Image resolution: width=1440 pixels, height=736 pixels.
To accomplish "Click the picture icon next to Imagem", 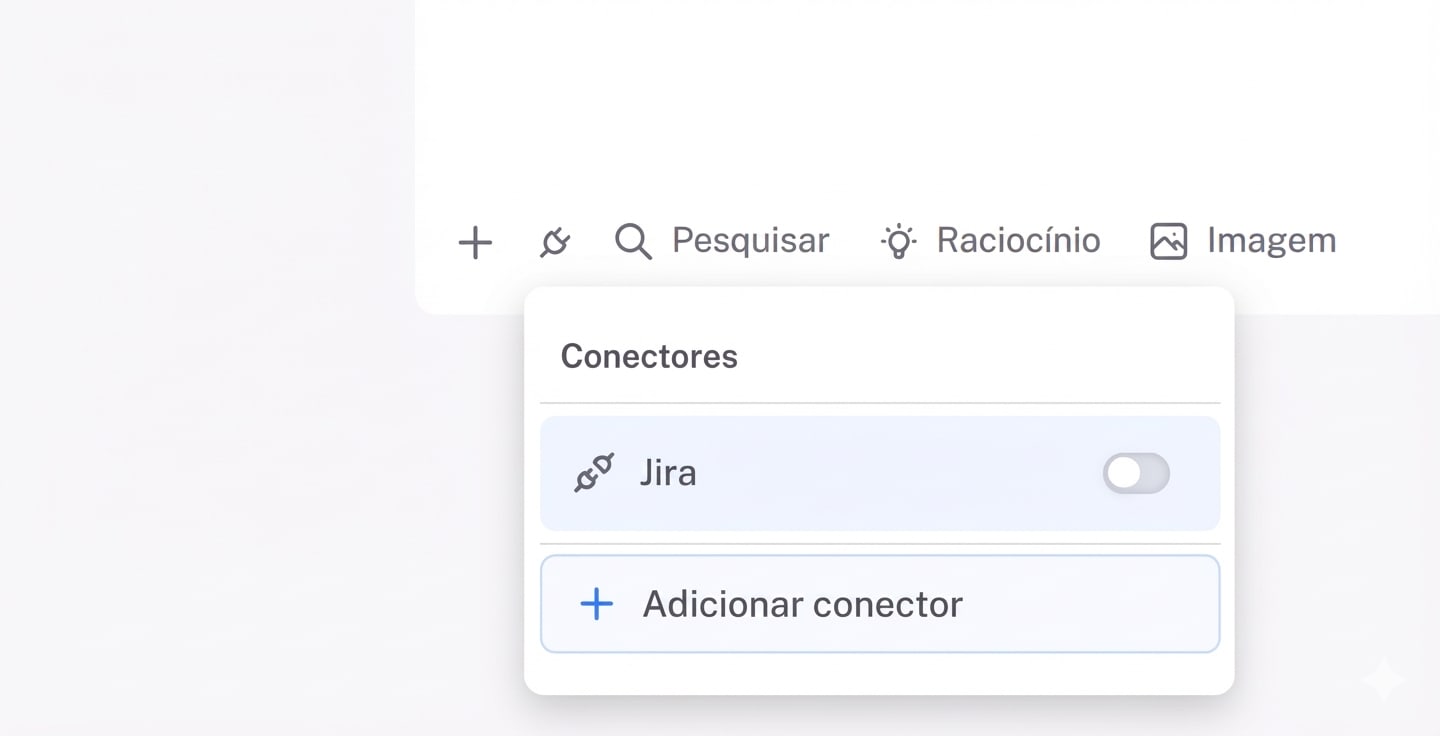I will pos(1166,240).
